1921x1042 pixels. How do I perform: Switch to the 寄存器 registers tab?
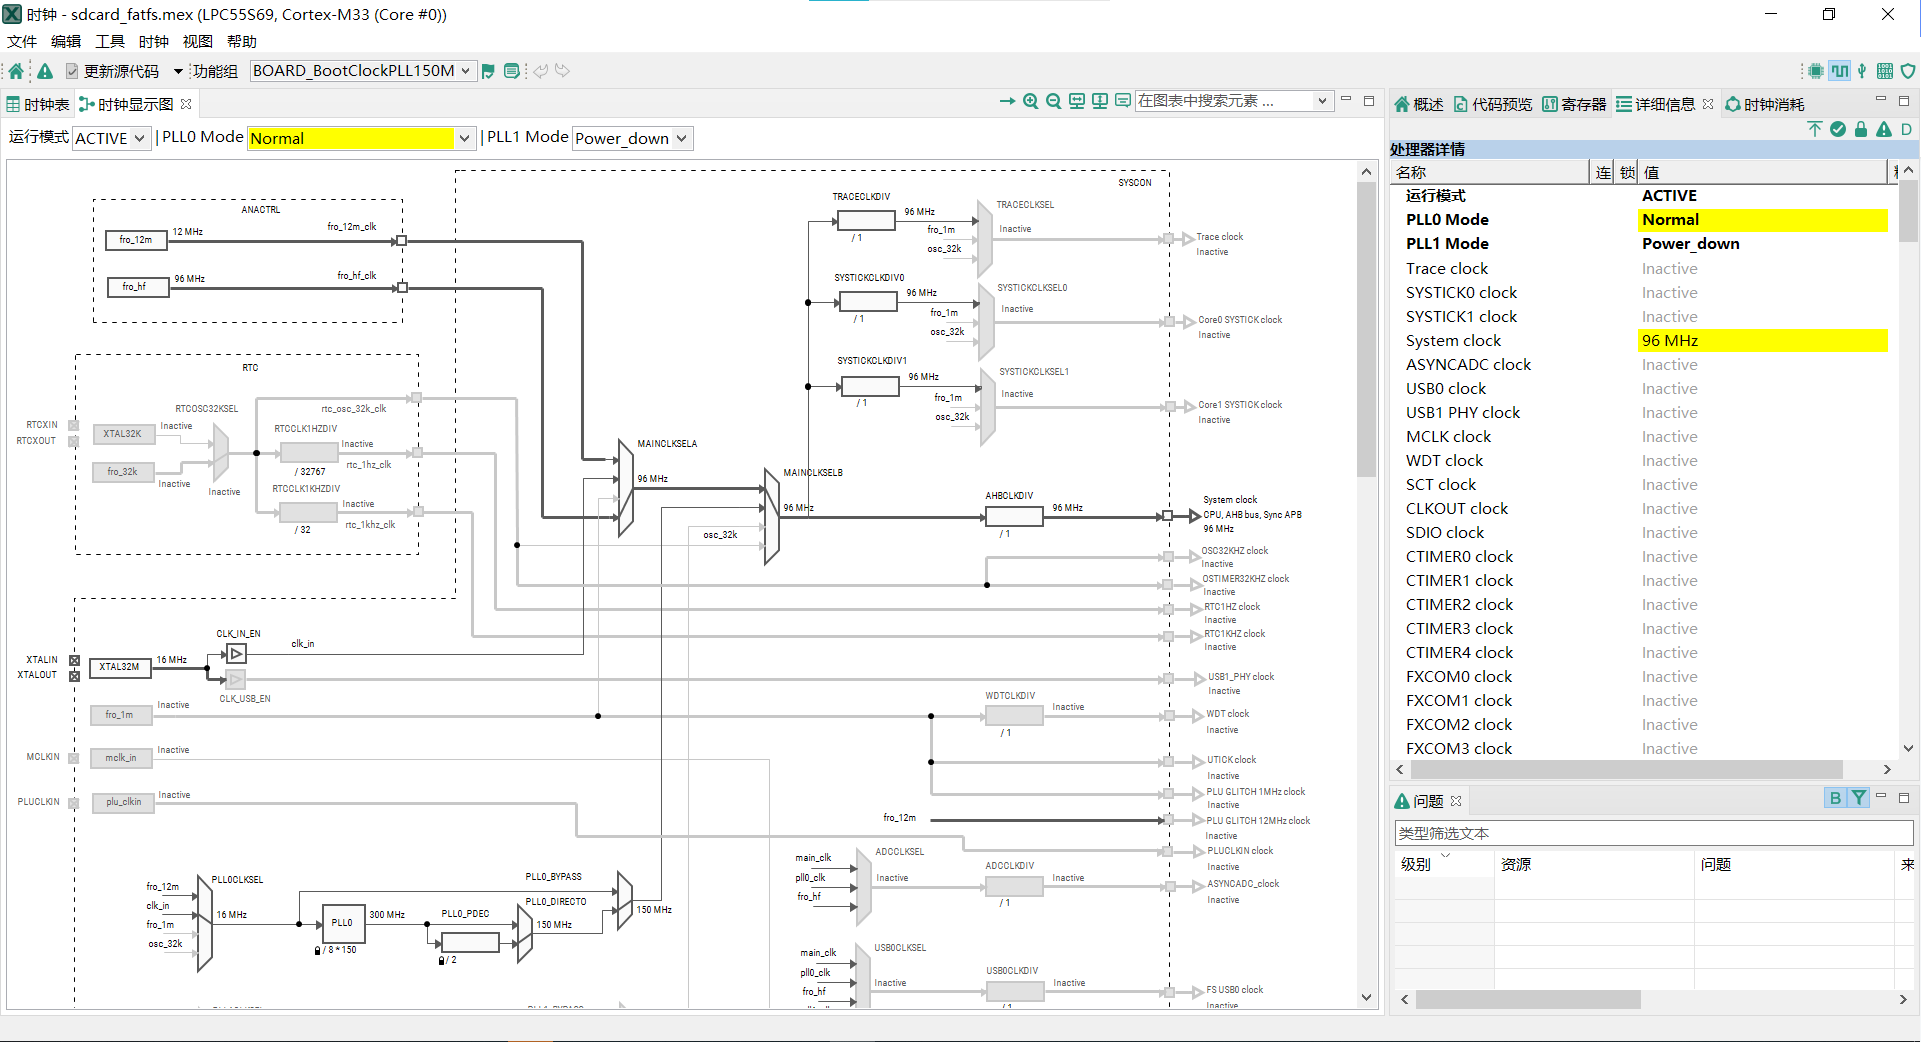pyautogui.click(x=1574, y=104)
